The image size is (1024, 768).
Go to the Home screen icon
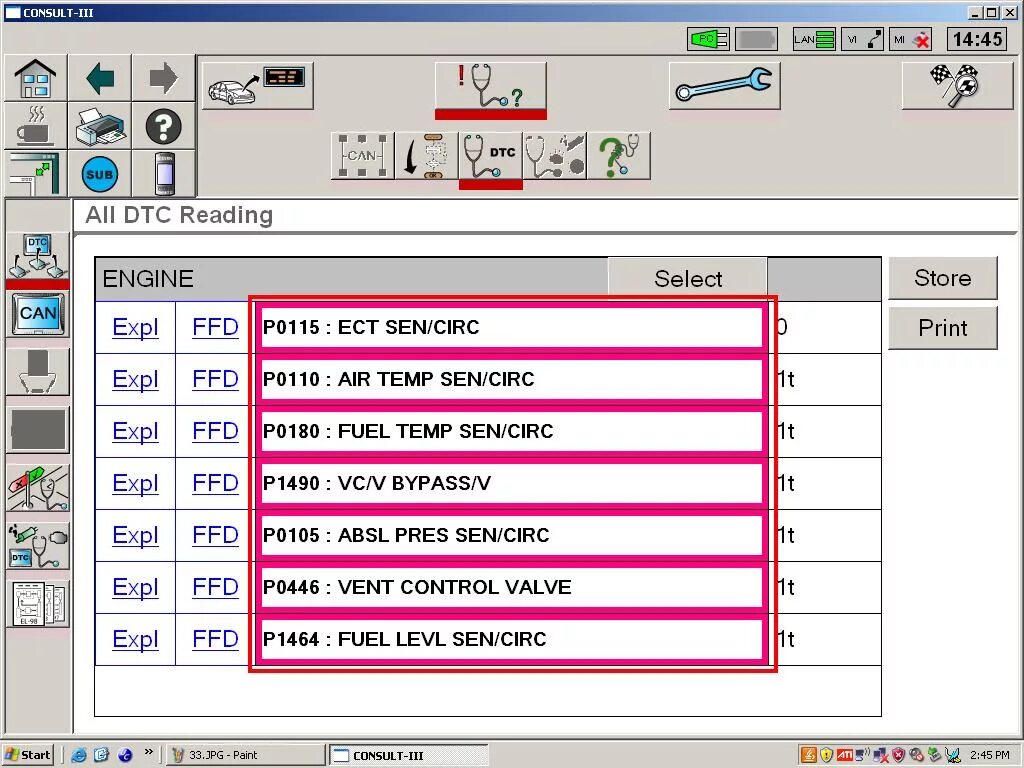point(35,78)
